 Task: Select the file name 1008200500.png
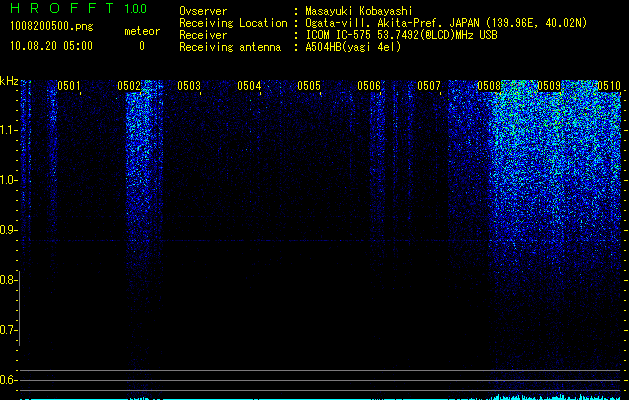[x=52, y=26]
